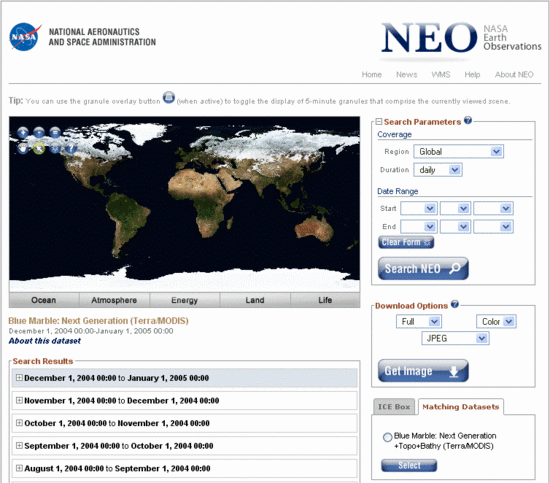
Task: Click the Blue Marble: Next Generation title
Action: [x=99, y=321]
